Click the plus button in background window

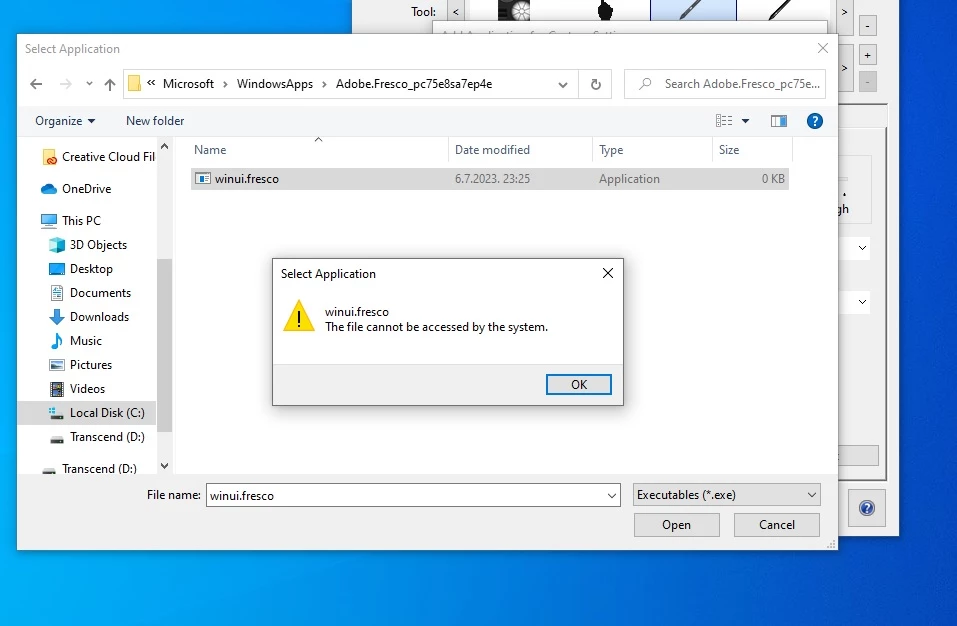(867, 55)
